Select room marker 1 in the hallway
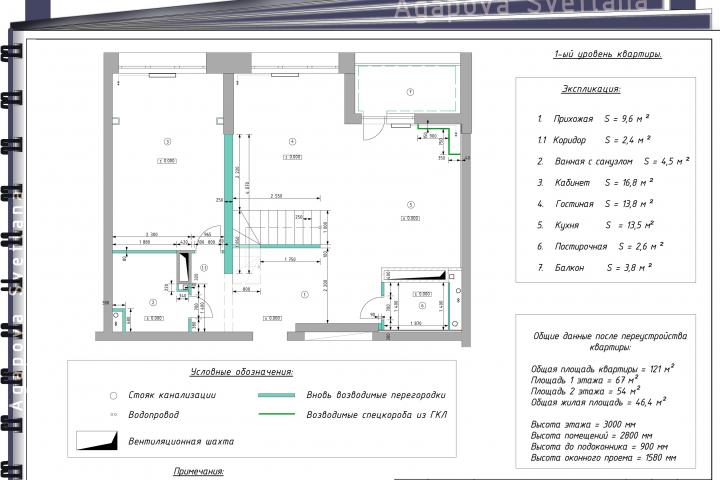 [304, 294]
